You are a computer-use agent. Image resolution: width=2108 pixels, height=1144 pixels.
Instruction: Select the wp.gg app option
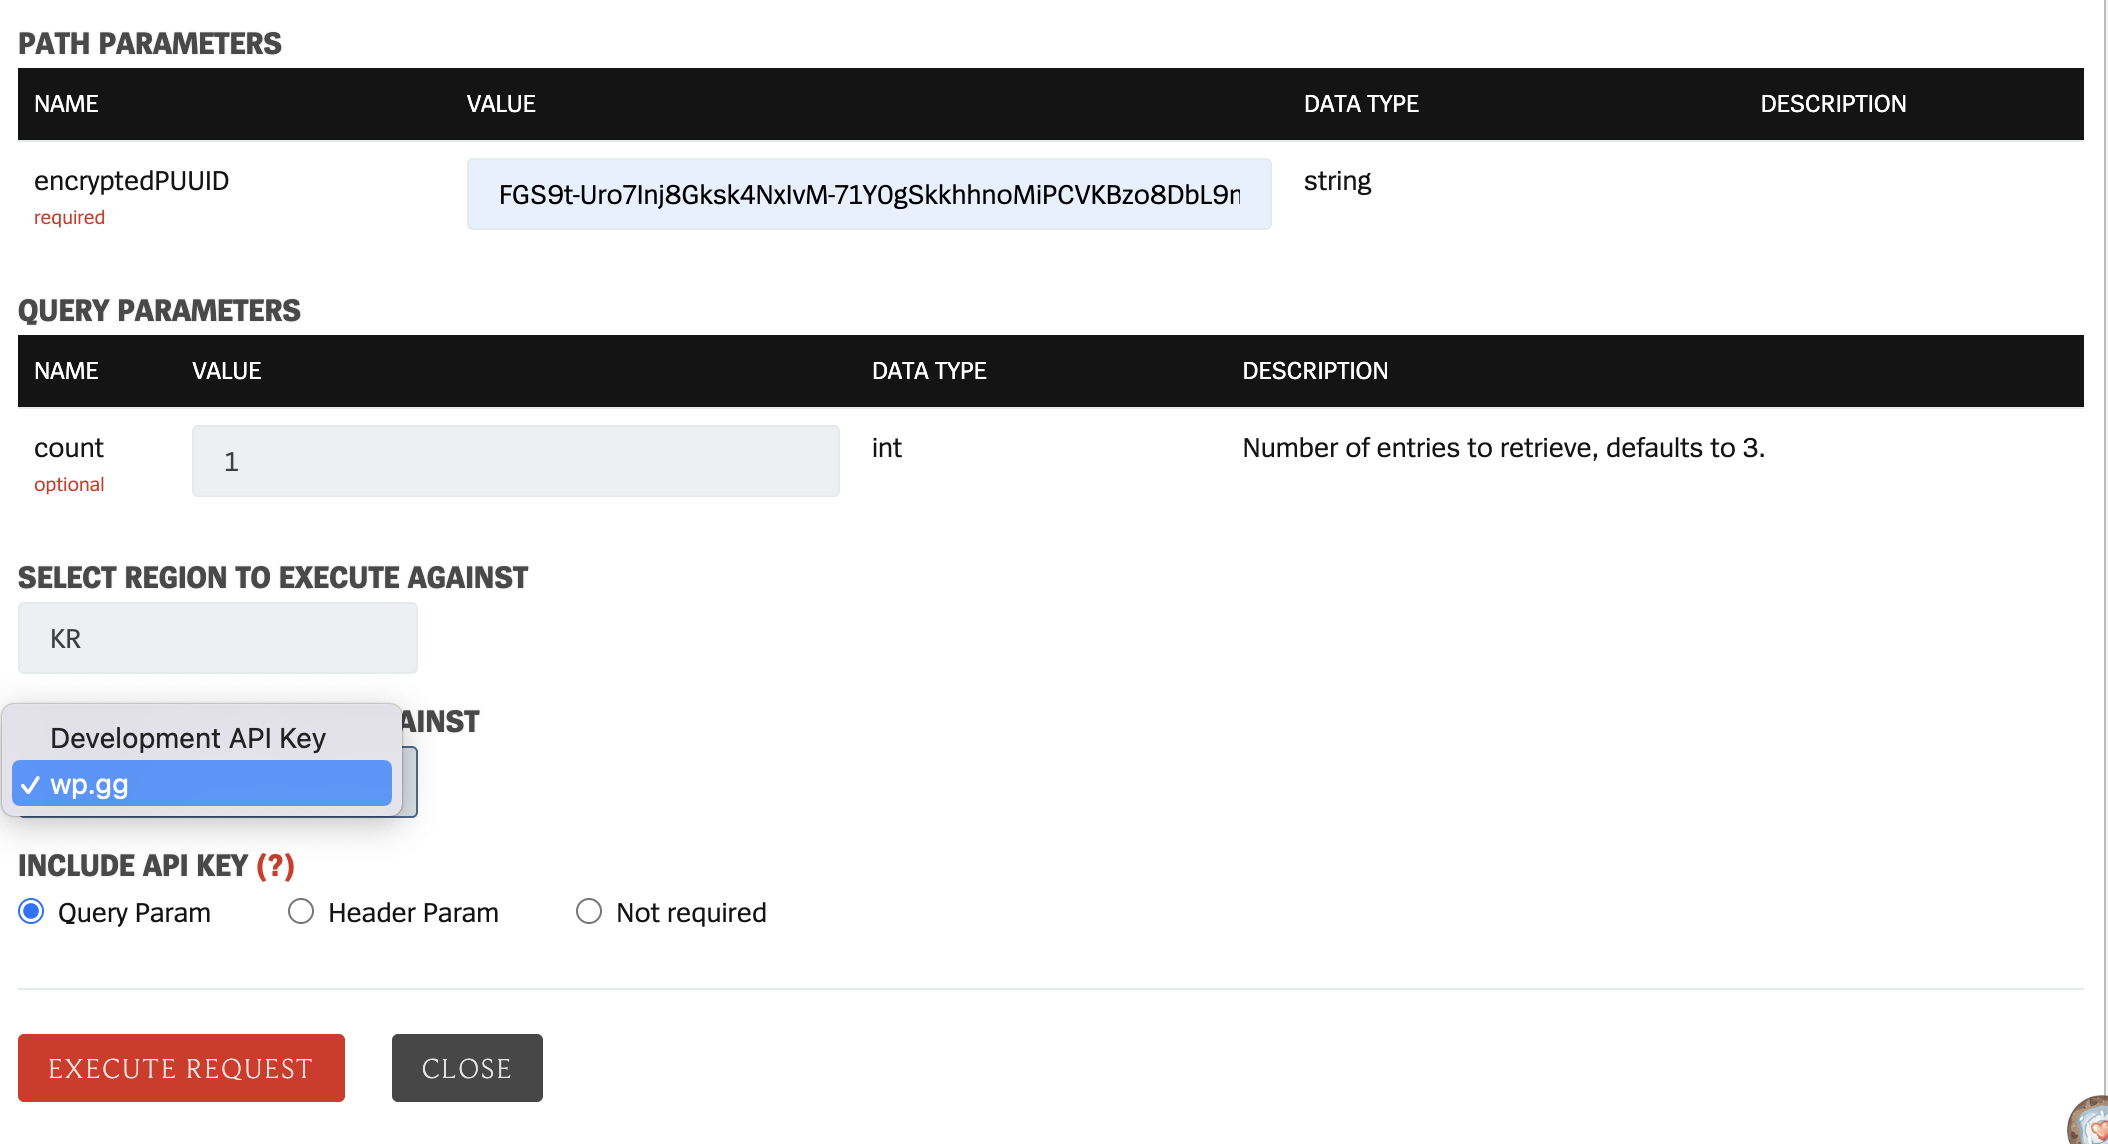[x=200, y=784]
